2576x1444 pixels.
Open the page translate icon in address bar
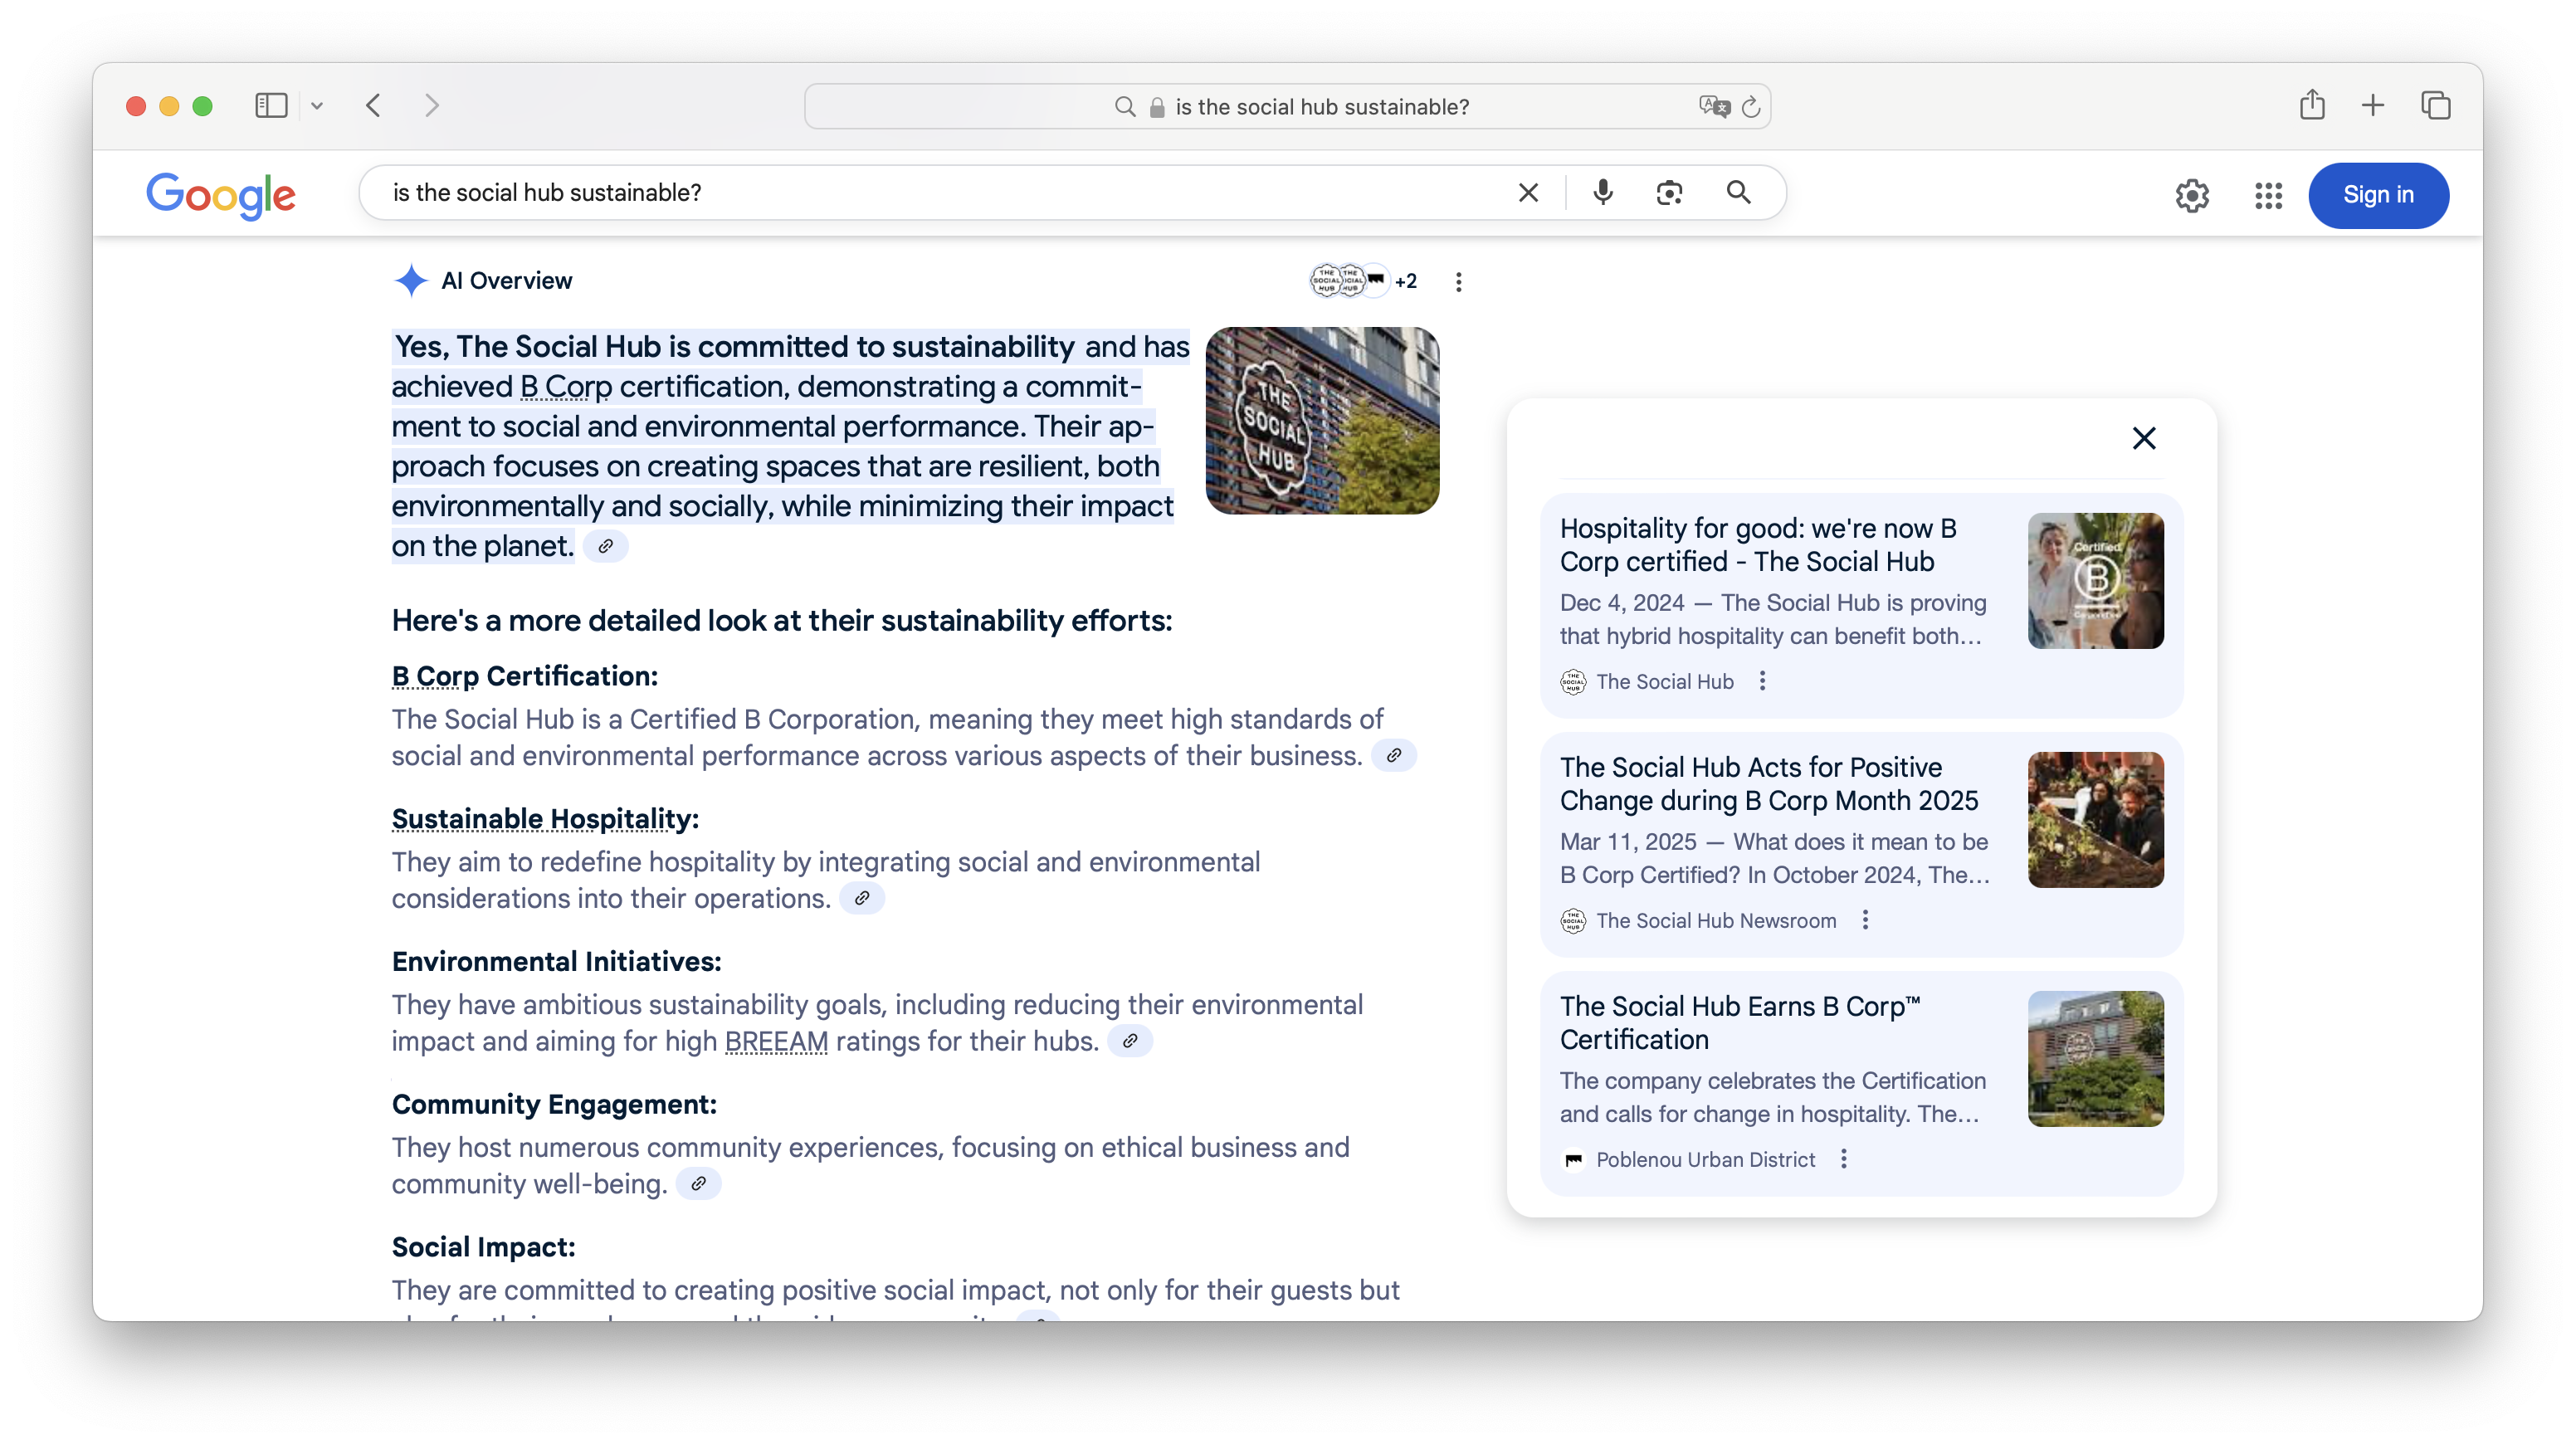pyautogui.click(x=1714, y=106)
